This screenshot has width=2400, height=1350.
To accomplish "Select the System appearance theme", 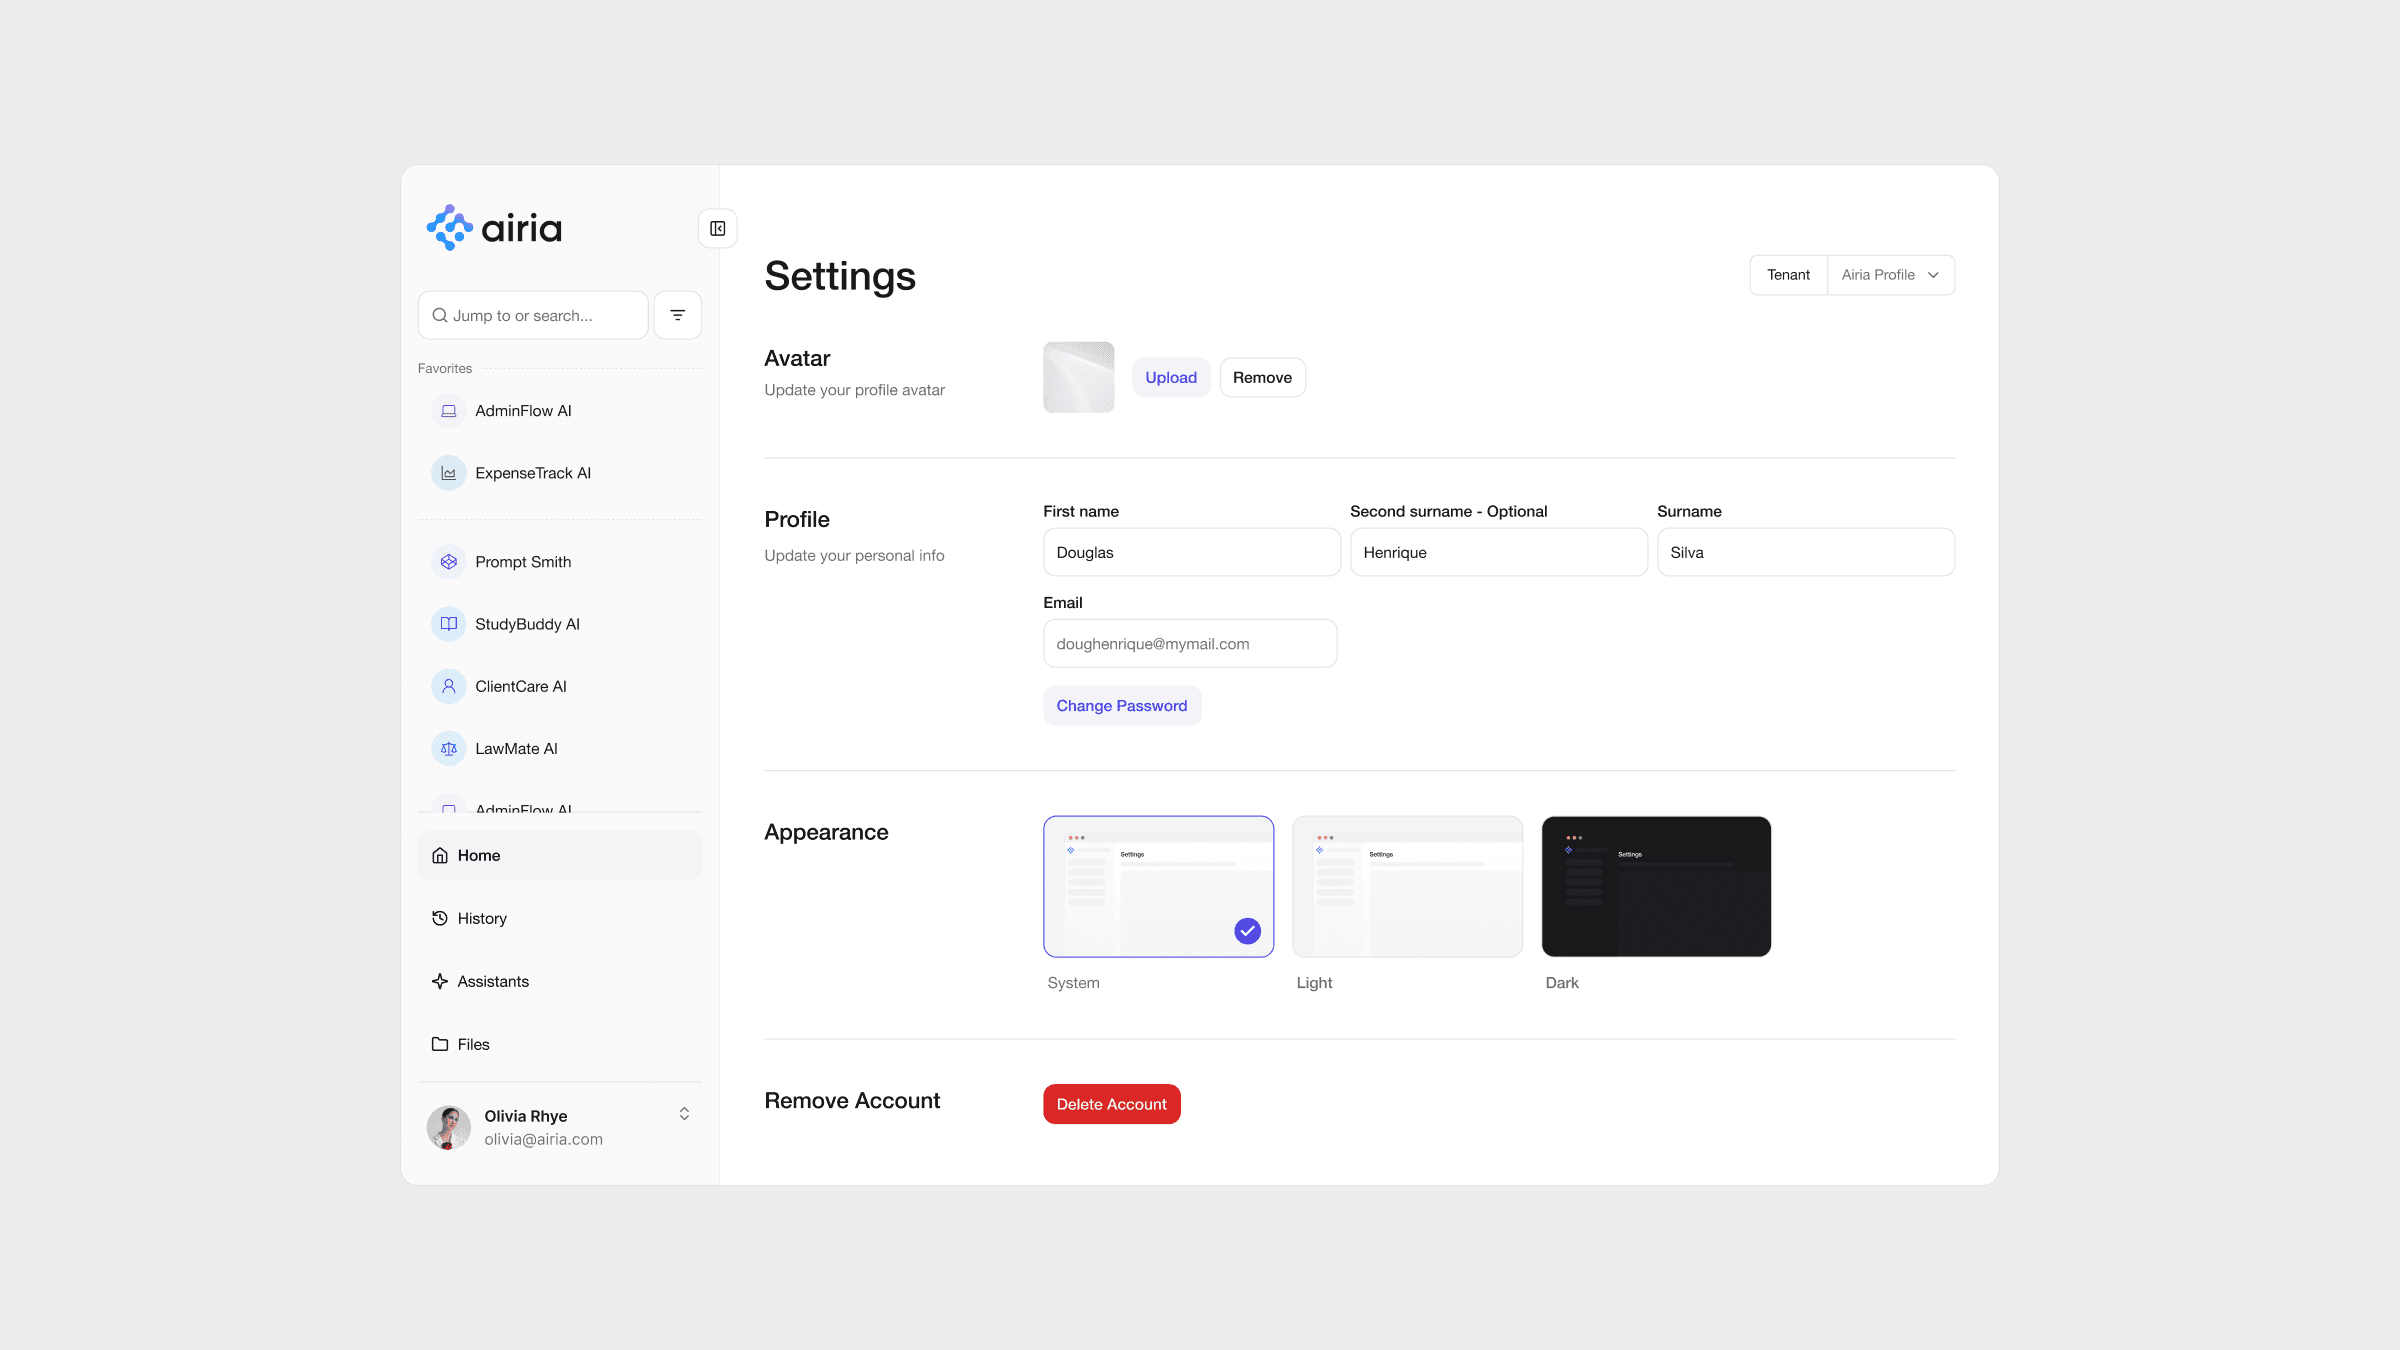I will click(x=1158, y=886).
